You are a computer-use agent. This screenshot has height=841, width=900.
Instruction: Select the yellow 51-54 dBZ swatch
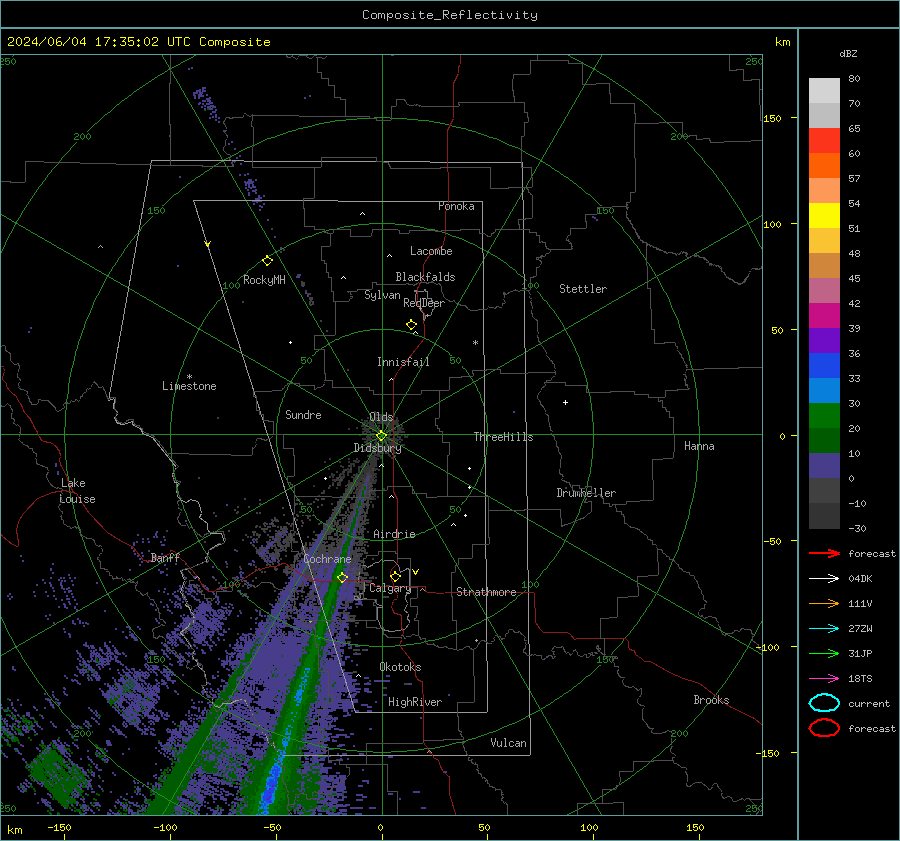(x=824, y=215)
